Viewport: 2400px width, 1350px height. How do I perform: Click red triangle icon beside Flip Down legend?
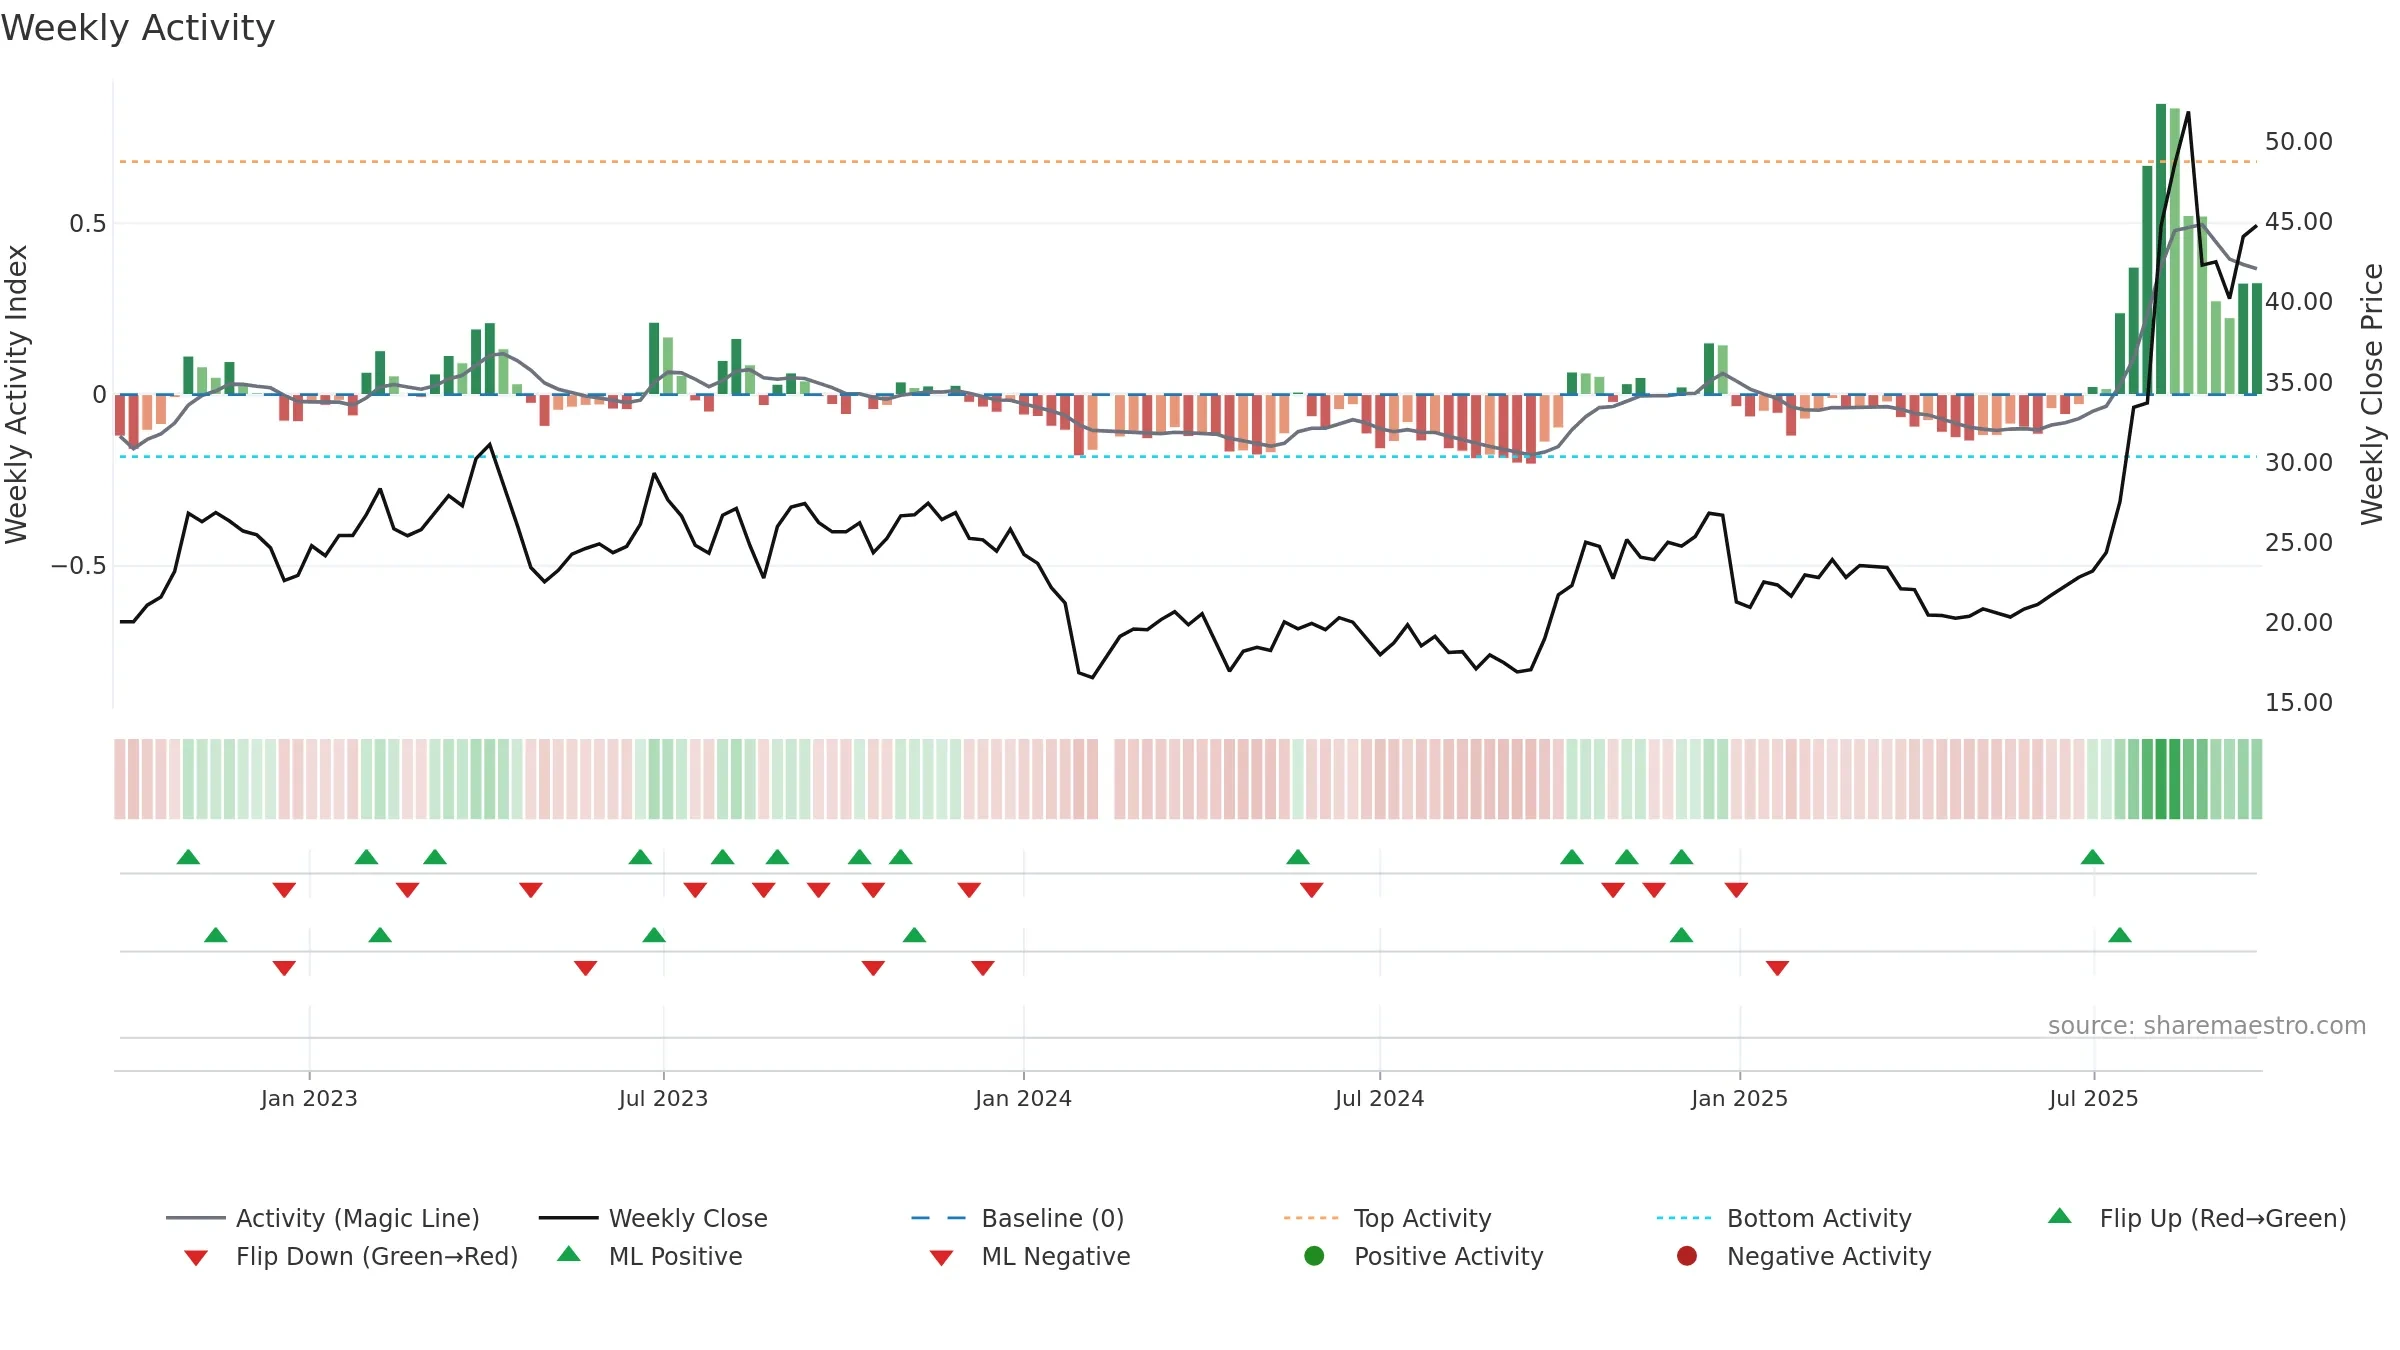pos(196,1258)
